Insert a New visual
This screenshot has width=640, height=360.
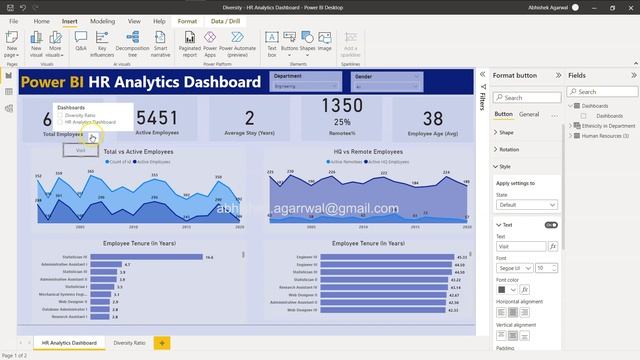[x=36, y=44]
